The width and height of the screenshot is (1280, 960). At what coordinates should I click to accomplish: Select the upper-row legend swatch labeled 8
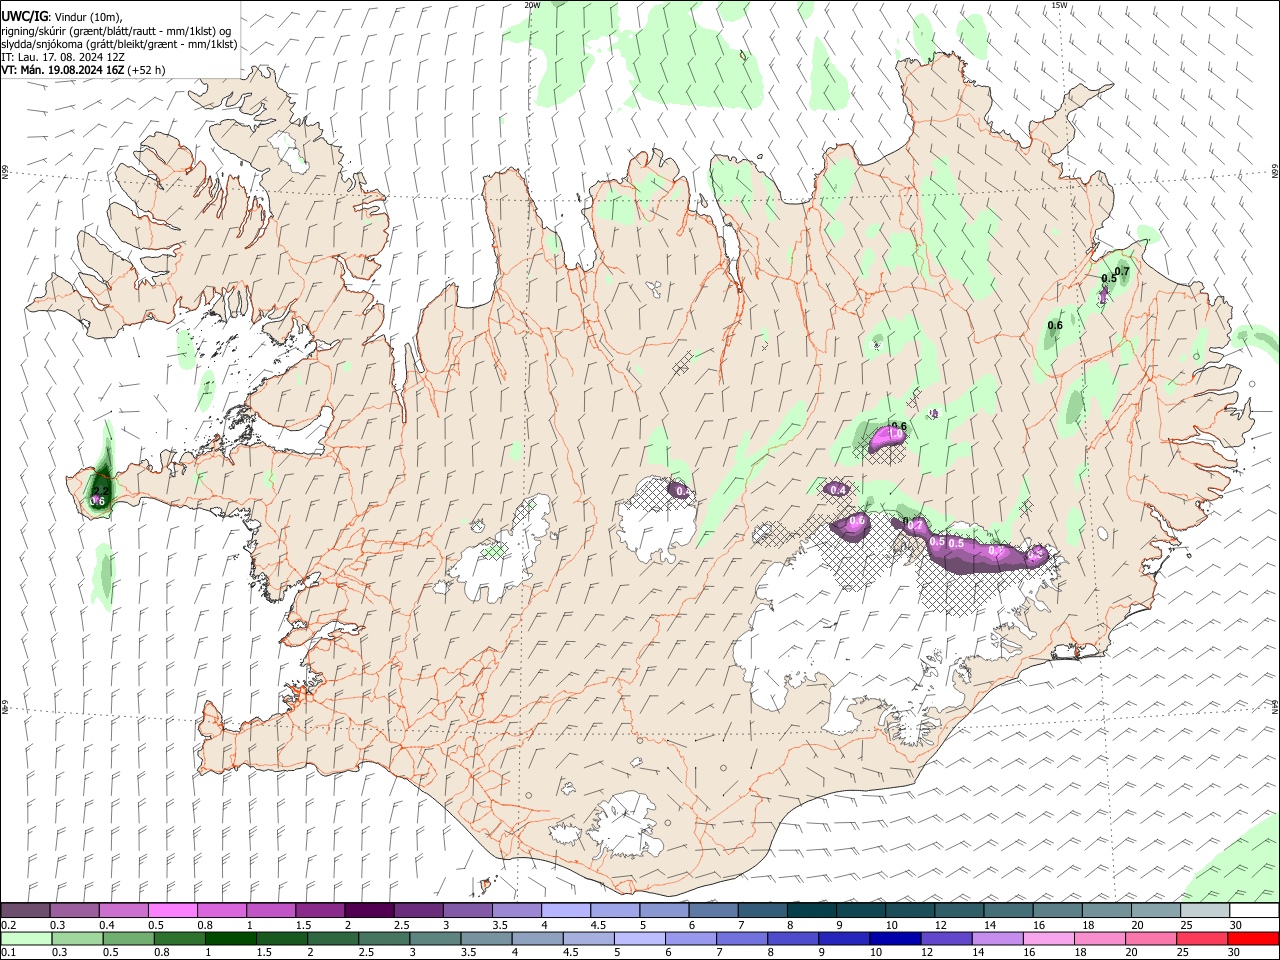pos(811,911)
